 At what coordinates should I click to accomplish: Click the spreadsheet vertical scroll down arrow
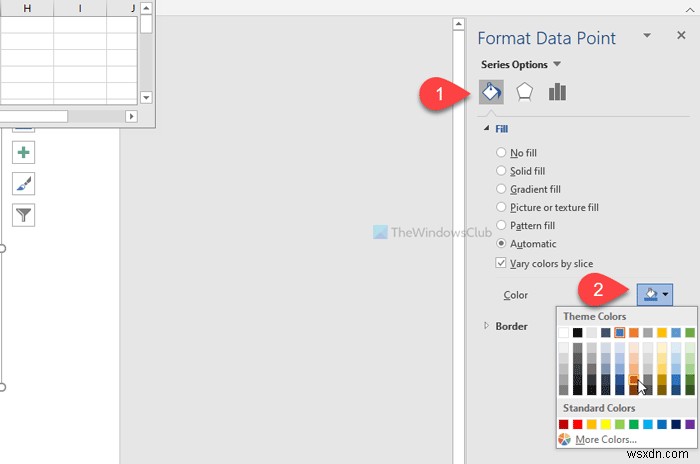click(x=146, y=97)
